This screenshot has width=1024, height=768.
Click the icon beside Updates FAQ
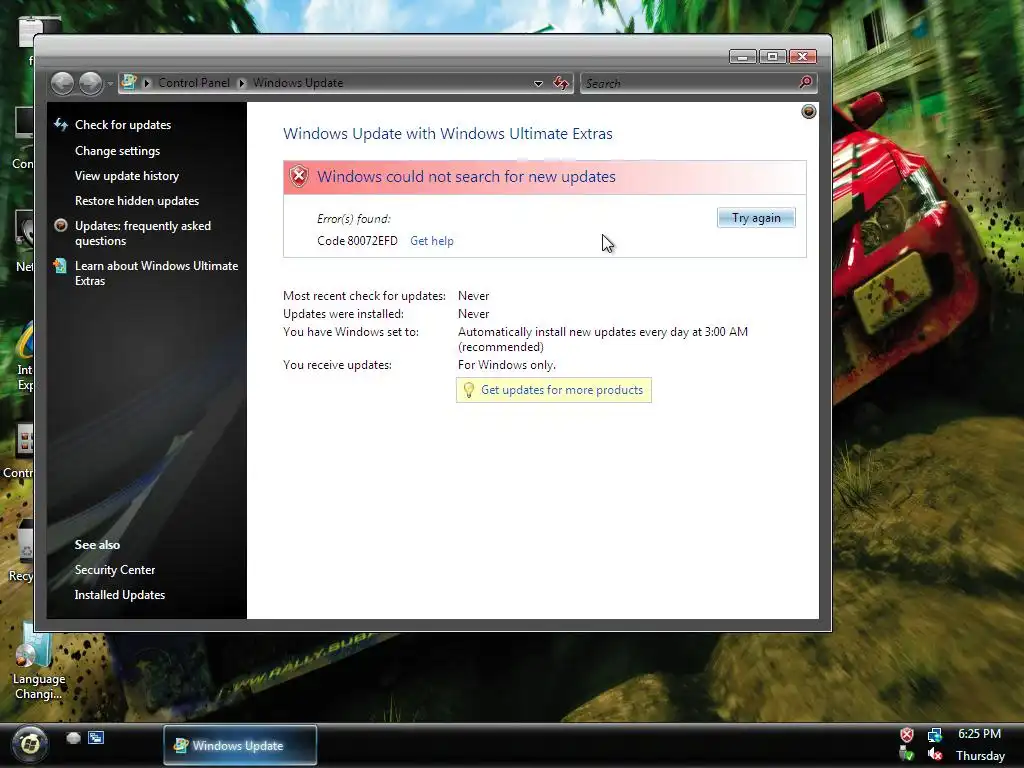(x=61, y=226)
